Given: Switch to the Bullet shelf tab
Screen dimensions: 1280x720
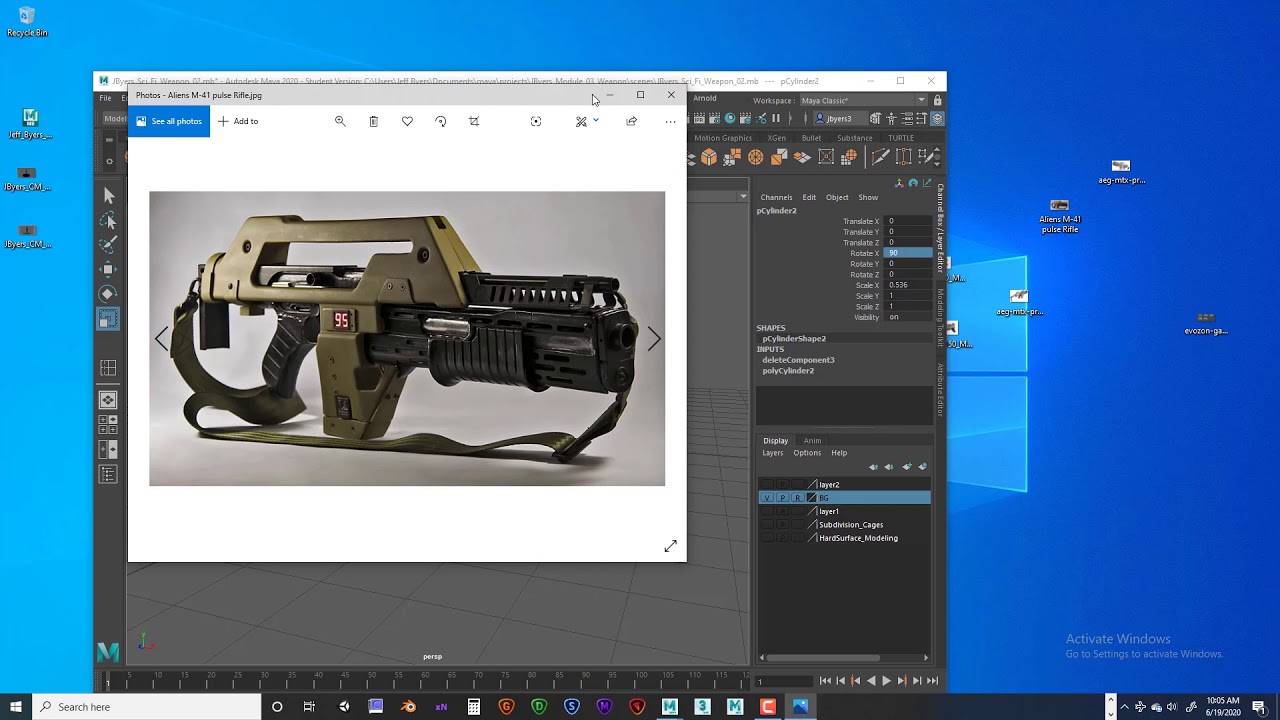Looking at the screenshot, I should [811, 138].
